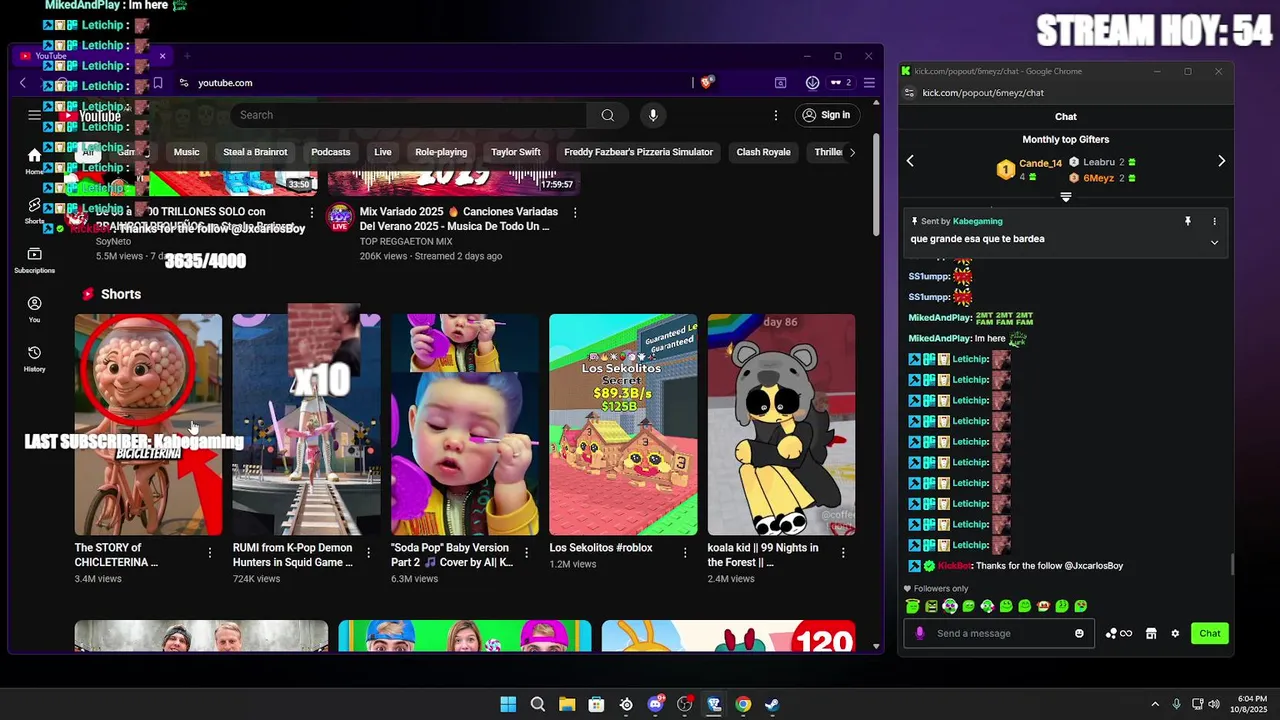1280x720 pixels.
Task: Open Discord from the taskbar
Action: click(656, 704)
